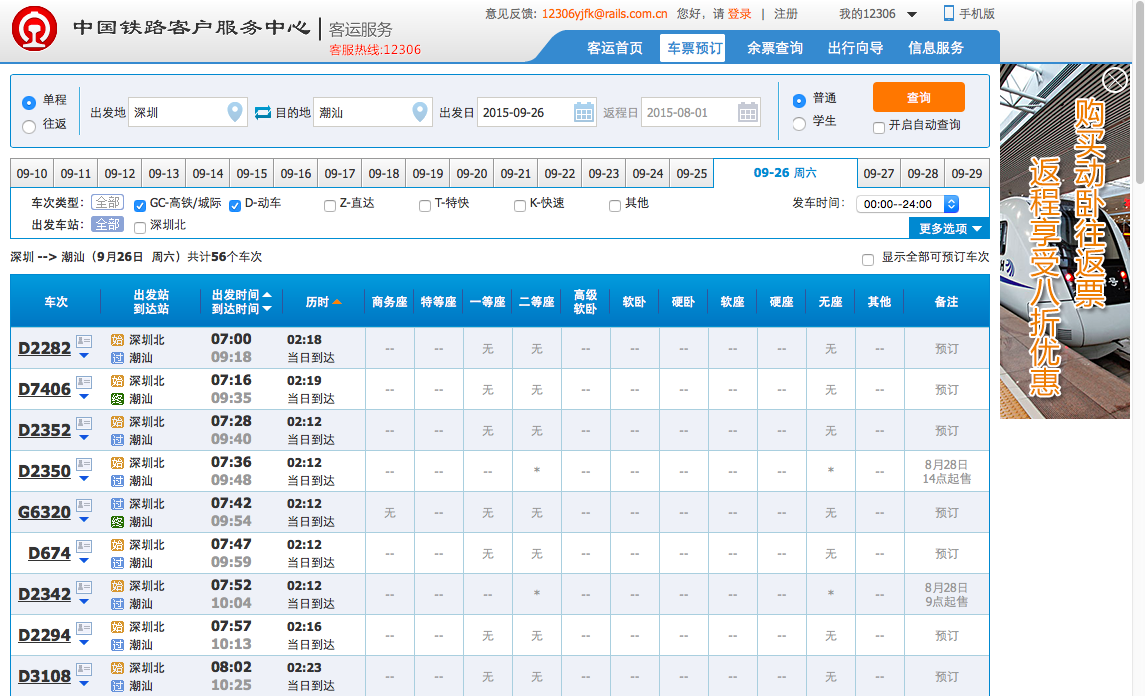The image size is (1145, 696).
Task: Expand stop details arrow under D2282
Action: 84,356
